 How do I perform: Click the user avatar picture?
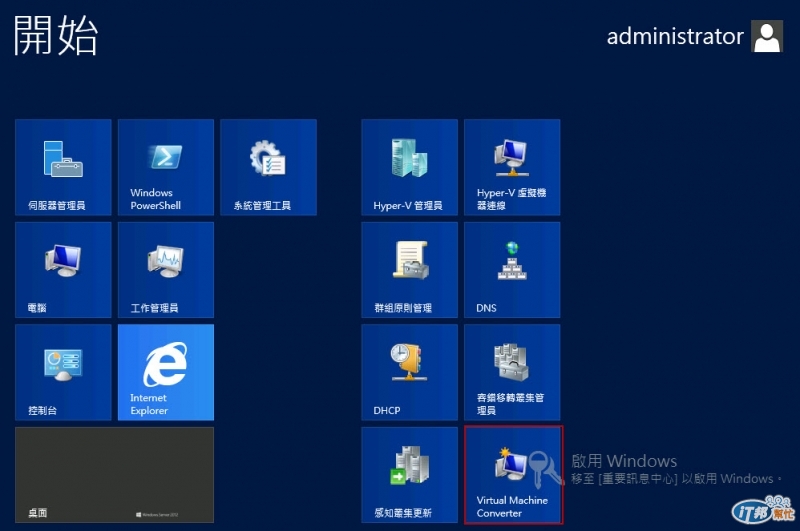coord(767,36)
